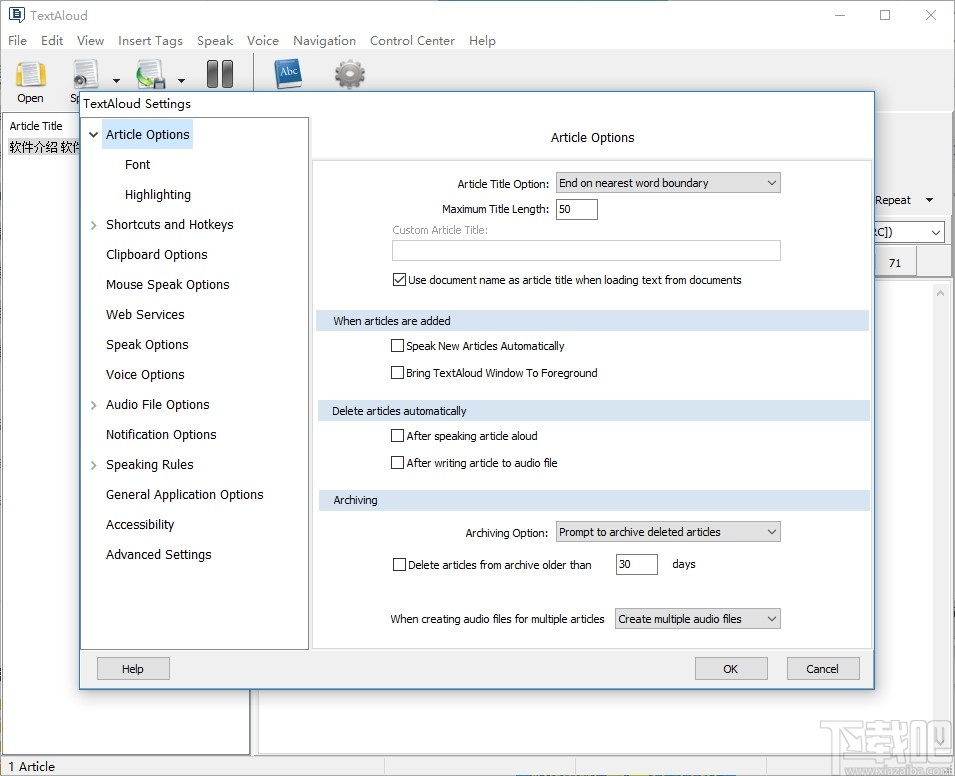Viewport: 955px width, 776px height.
Task: Open the Article Title Option dropdown
Action: coord(668,183)
